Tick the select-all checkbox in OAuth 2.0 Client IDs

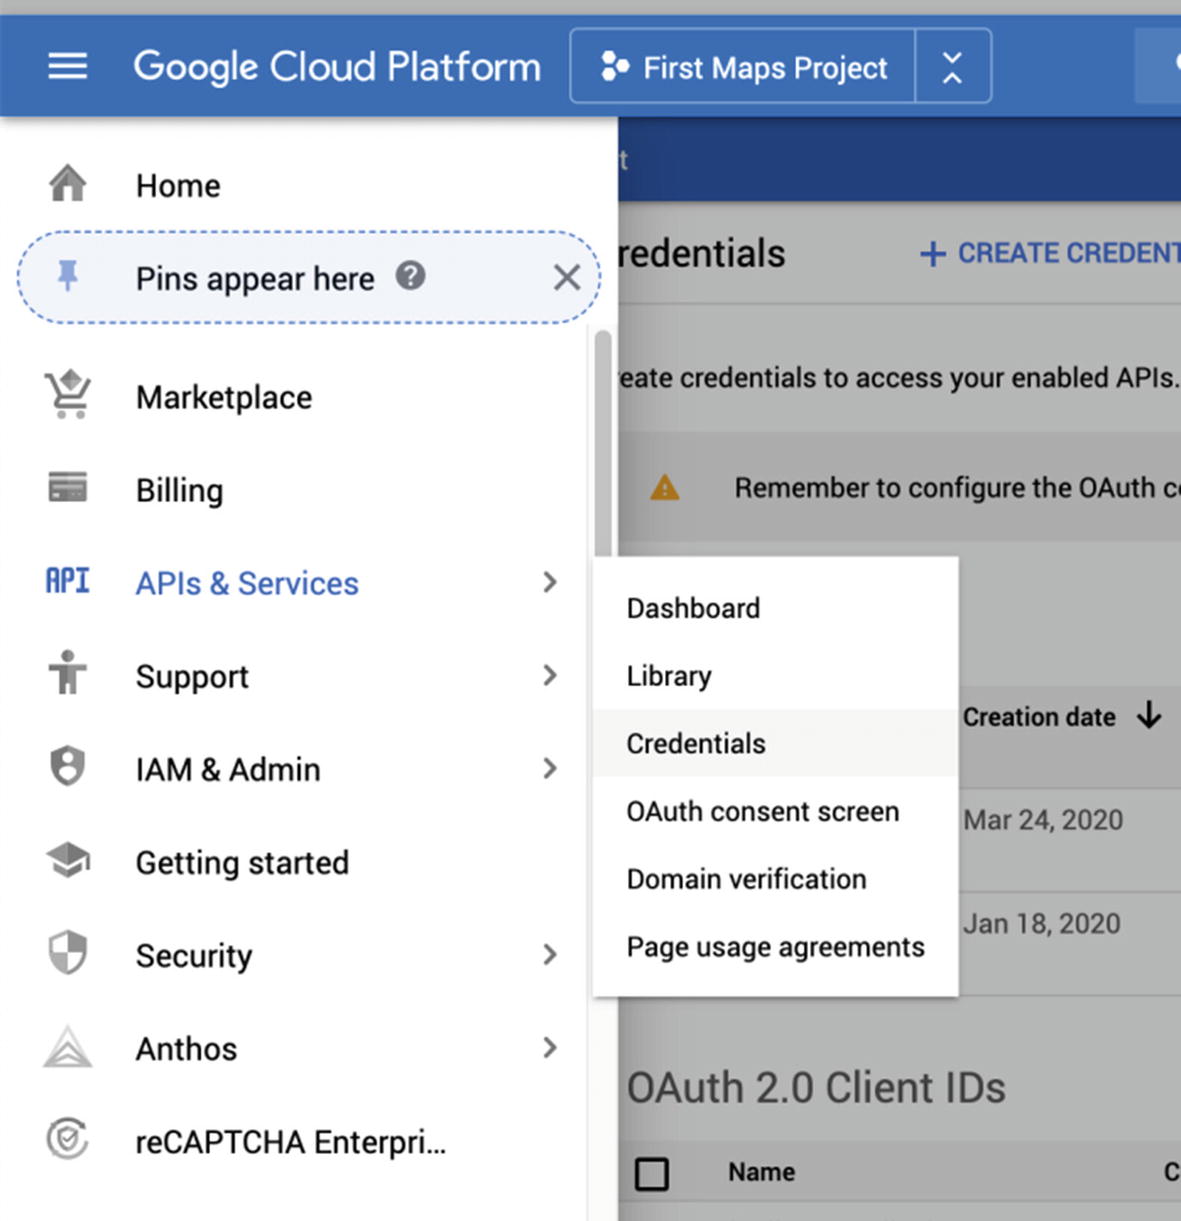(652, 1173)
